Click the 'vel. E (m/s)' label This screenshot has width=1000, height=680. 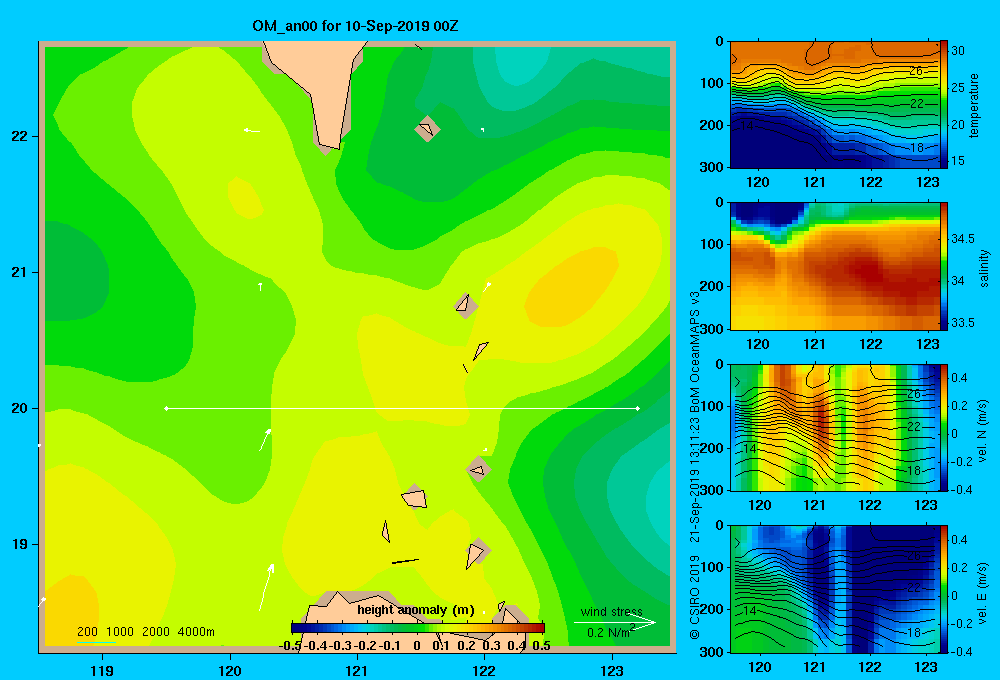(982, 592)
